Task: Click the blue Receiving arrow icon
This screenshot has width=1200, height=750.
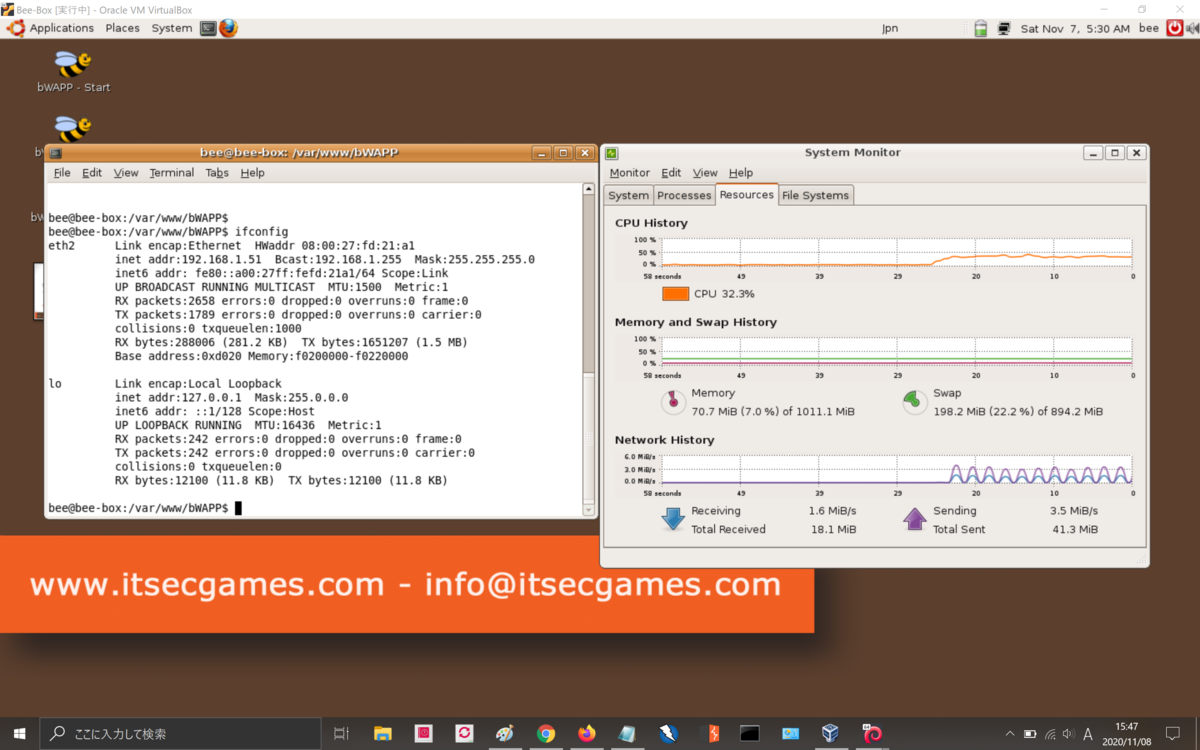Action: pos(673,519)
